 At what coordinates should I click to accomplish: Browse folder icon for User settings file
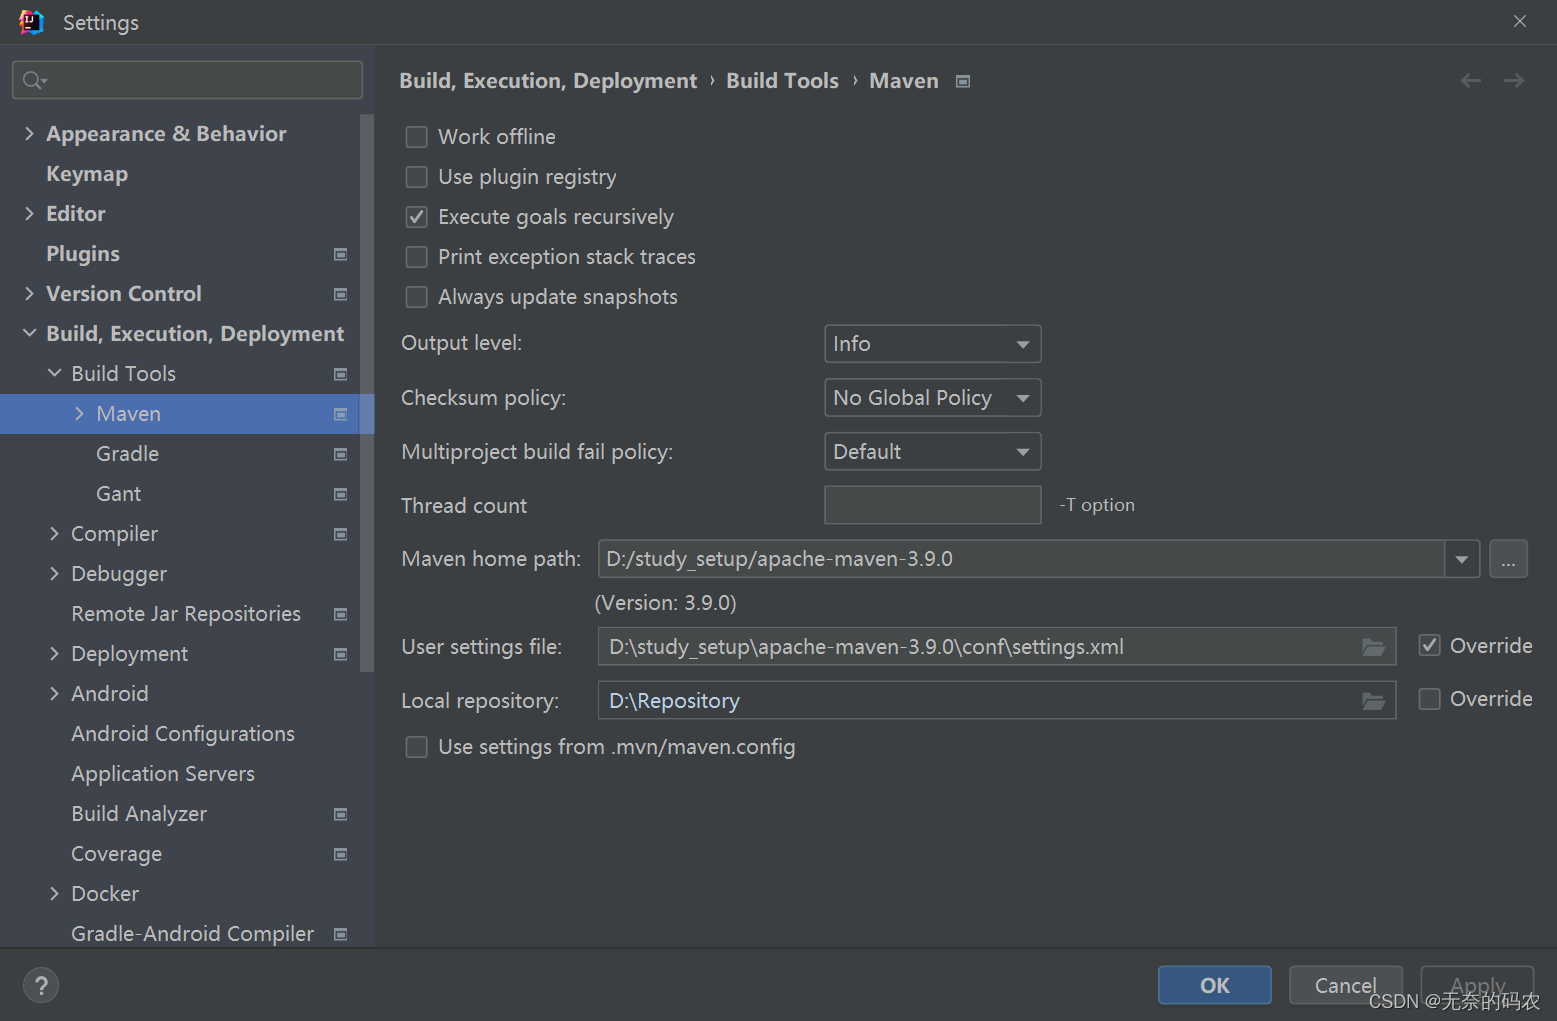[1373, 647]
